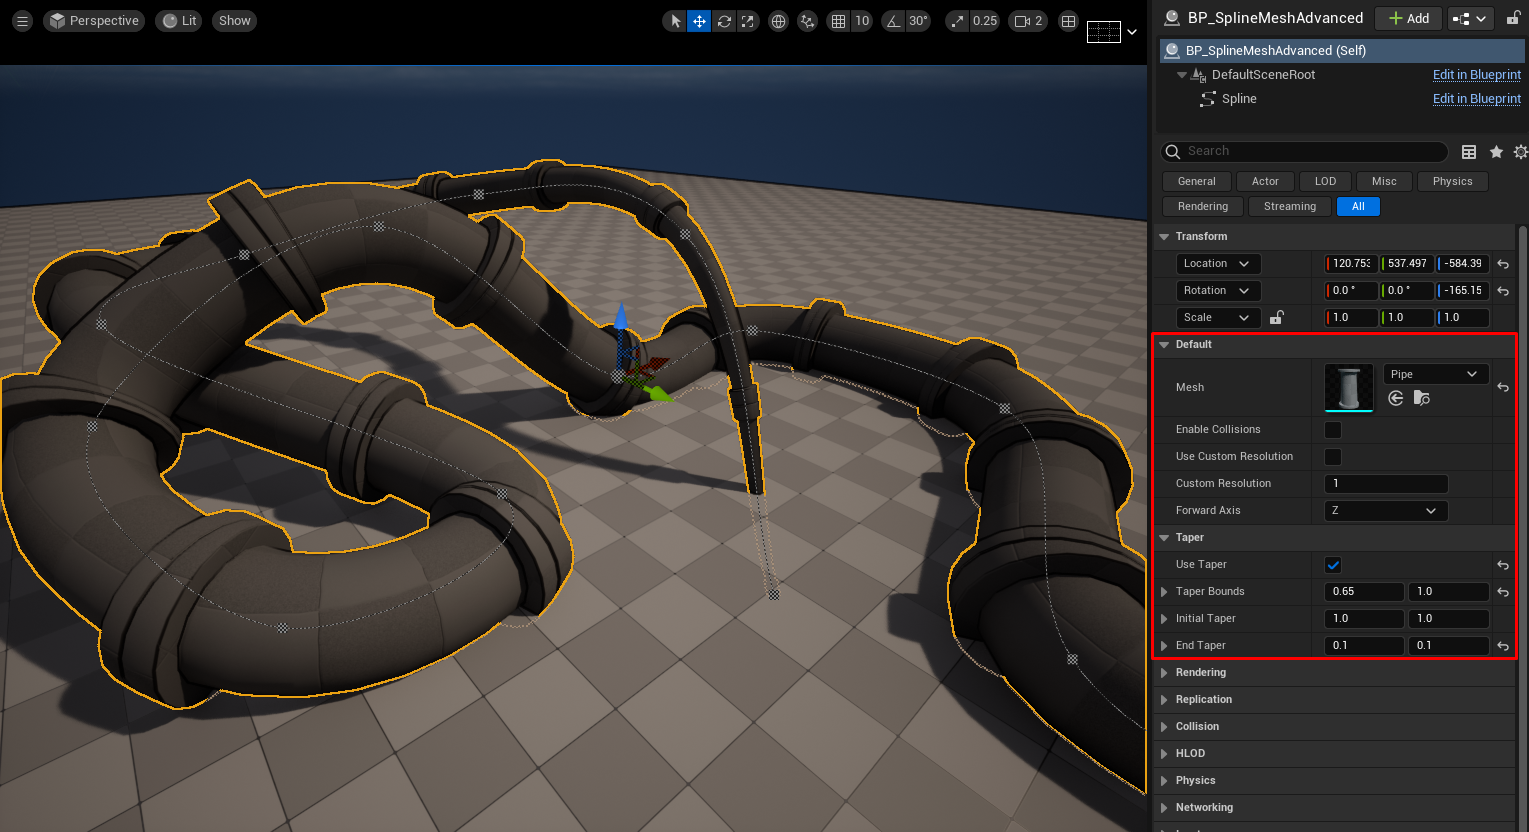Click the Custom Resolution input field
The image size is (1529, 832).
pyautogui.click(x=1385, y=484)
